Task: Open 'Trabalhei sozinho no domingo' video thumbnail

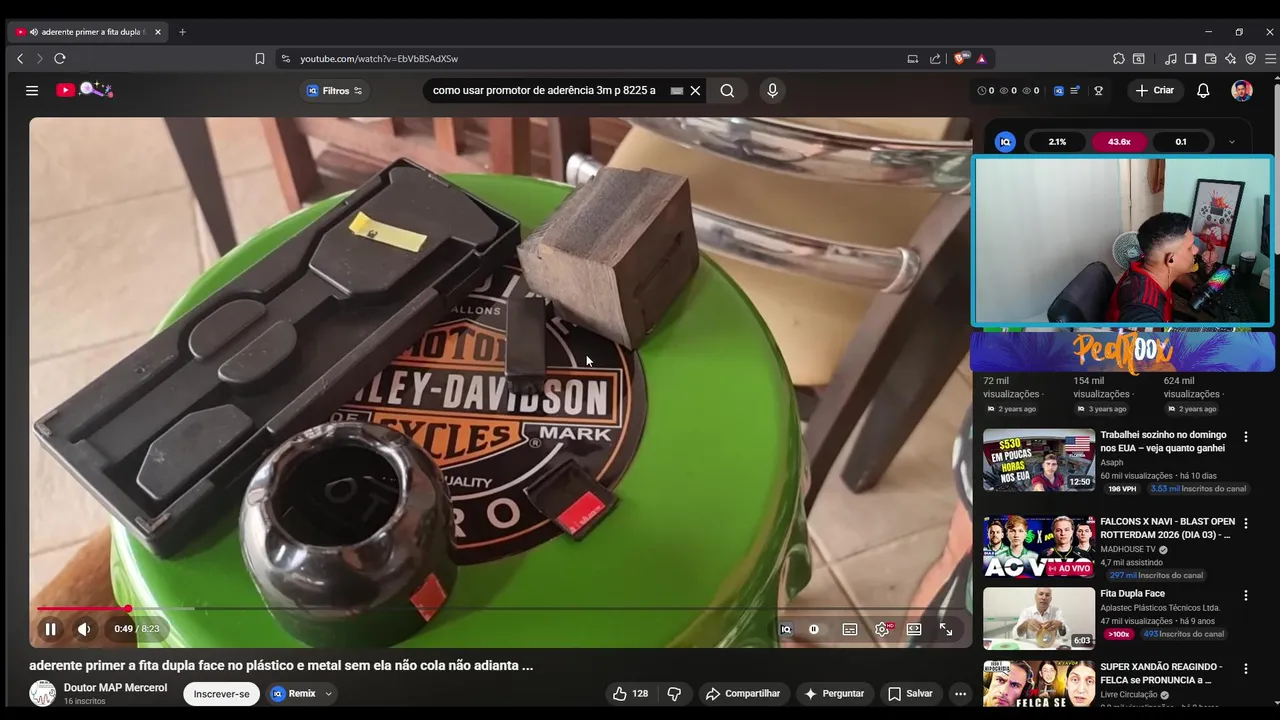Action: tap(1039, 460)
